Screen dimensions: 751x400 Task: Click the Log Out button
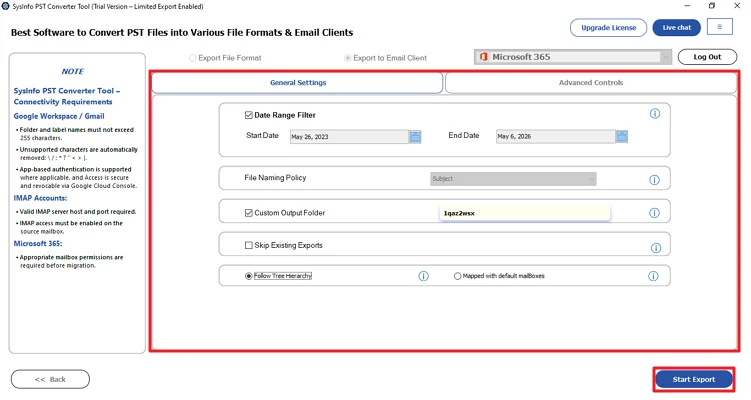[707, 57]
